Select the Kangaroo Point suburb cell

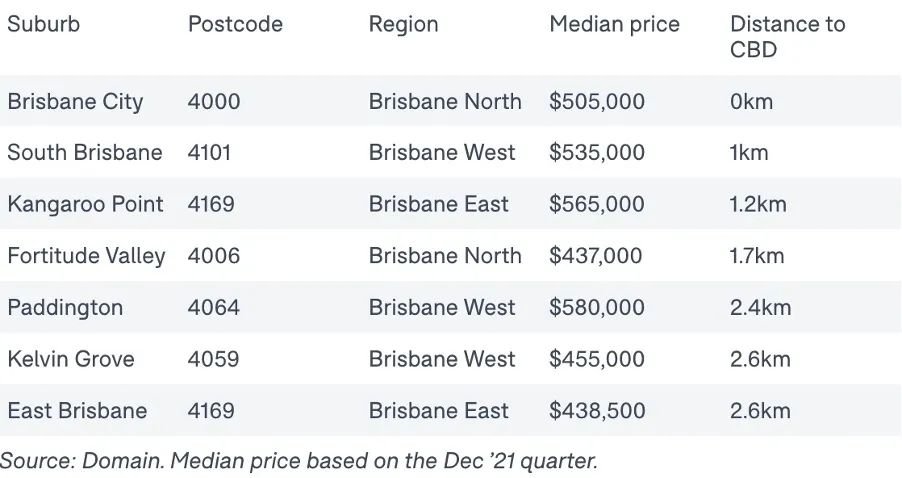[85, 204]
